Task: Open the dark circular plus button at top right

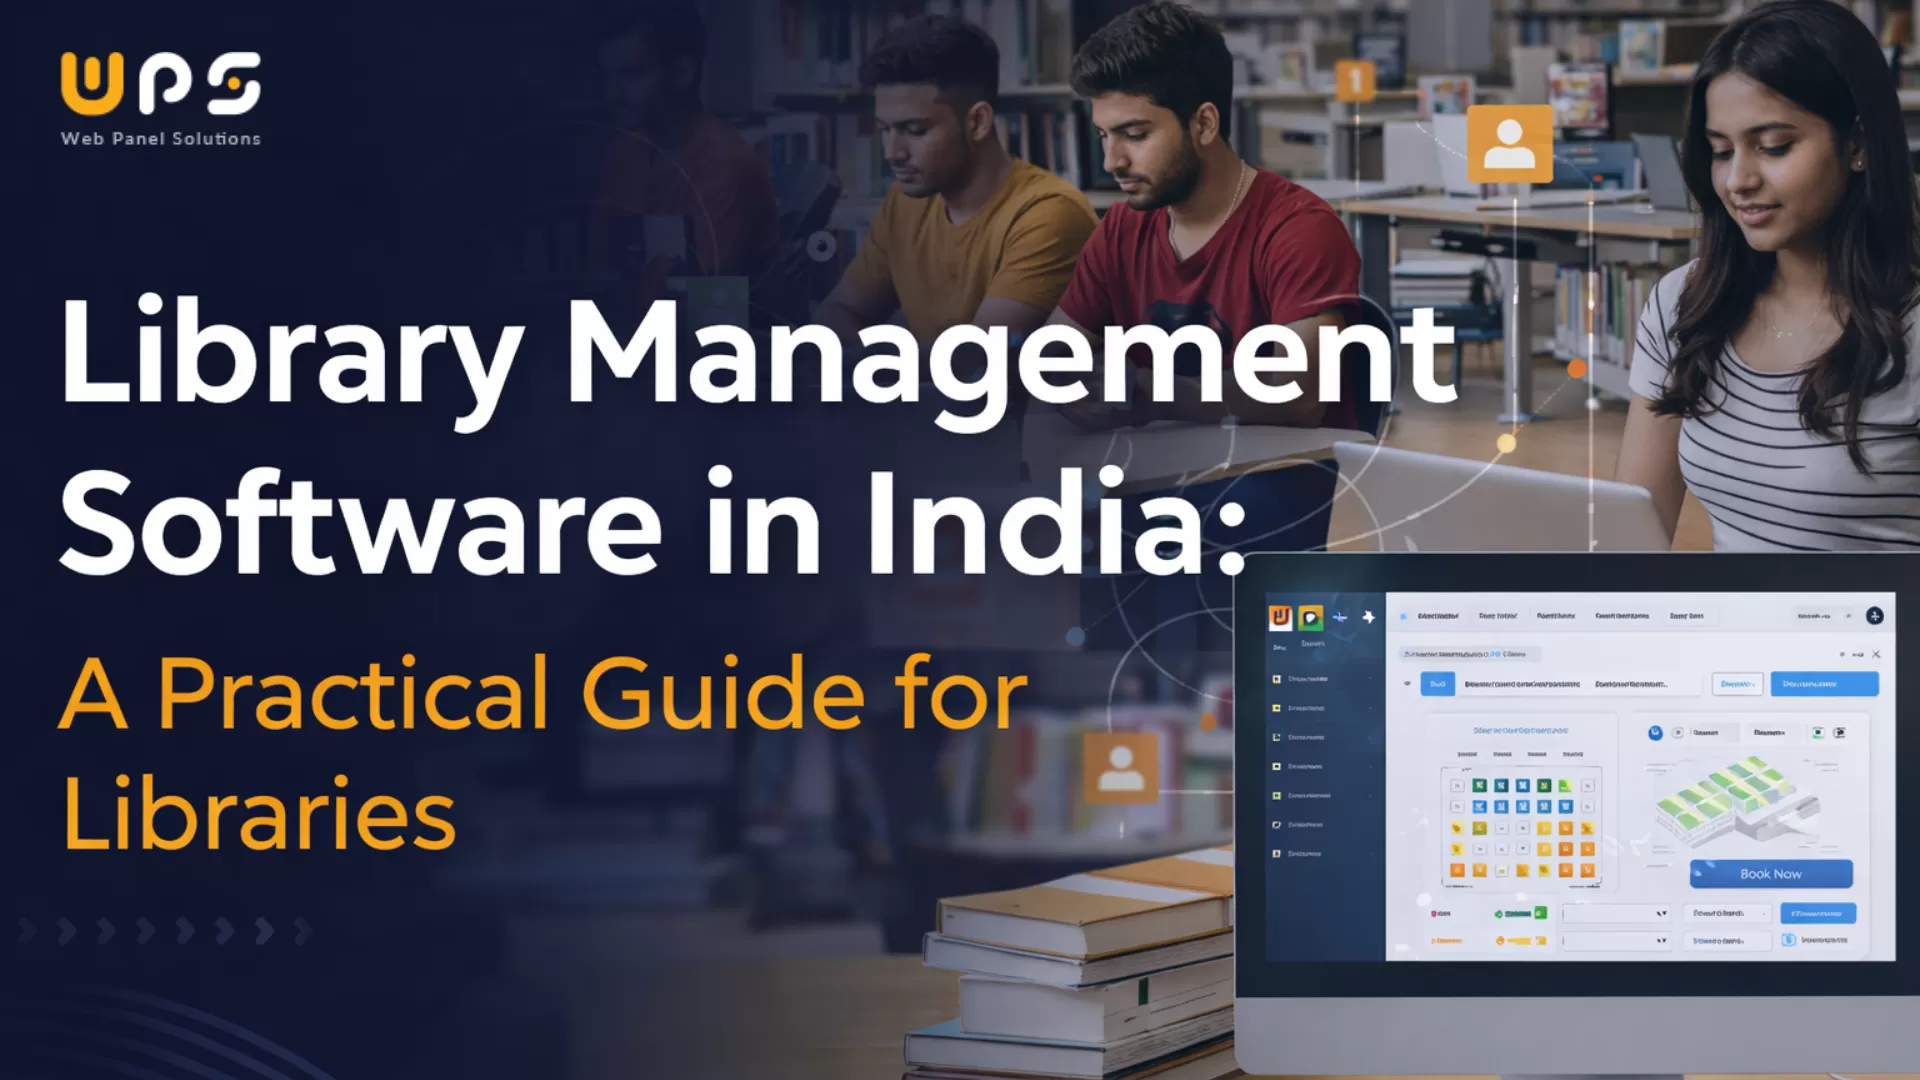Action: (1875, 616)
